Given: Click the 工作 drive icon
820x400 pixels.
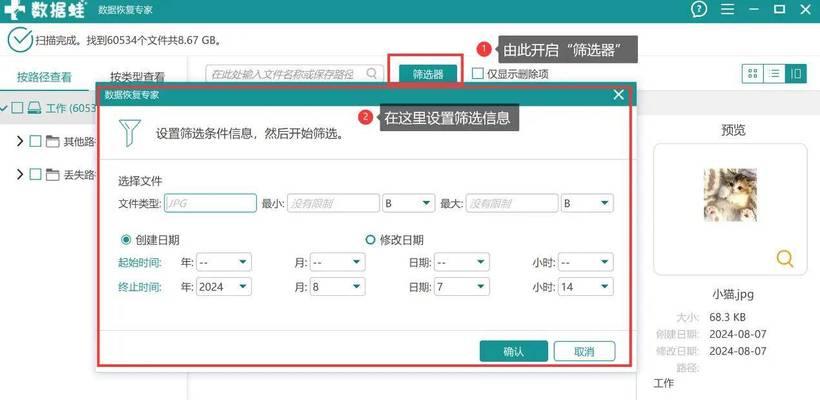Looking at the screenshot, I should (35, 108).
